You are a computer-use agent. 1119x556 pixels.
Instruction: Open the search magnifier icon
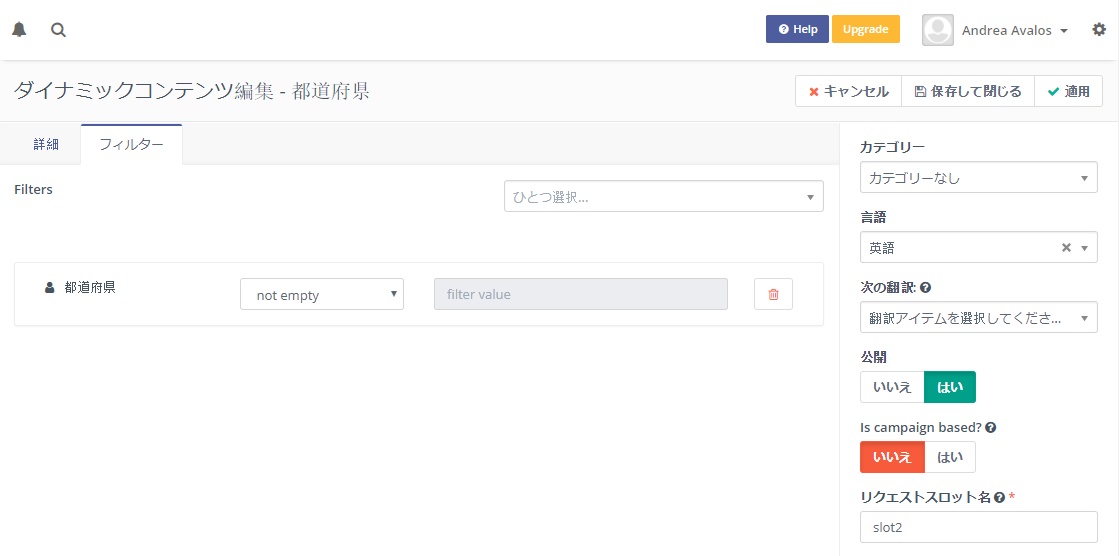[x=59, y=30]
